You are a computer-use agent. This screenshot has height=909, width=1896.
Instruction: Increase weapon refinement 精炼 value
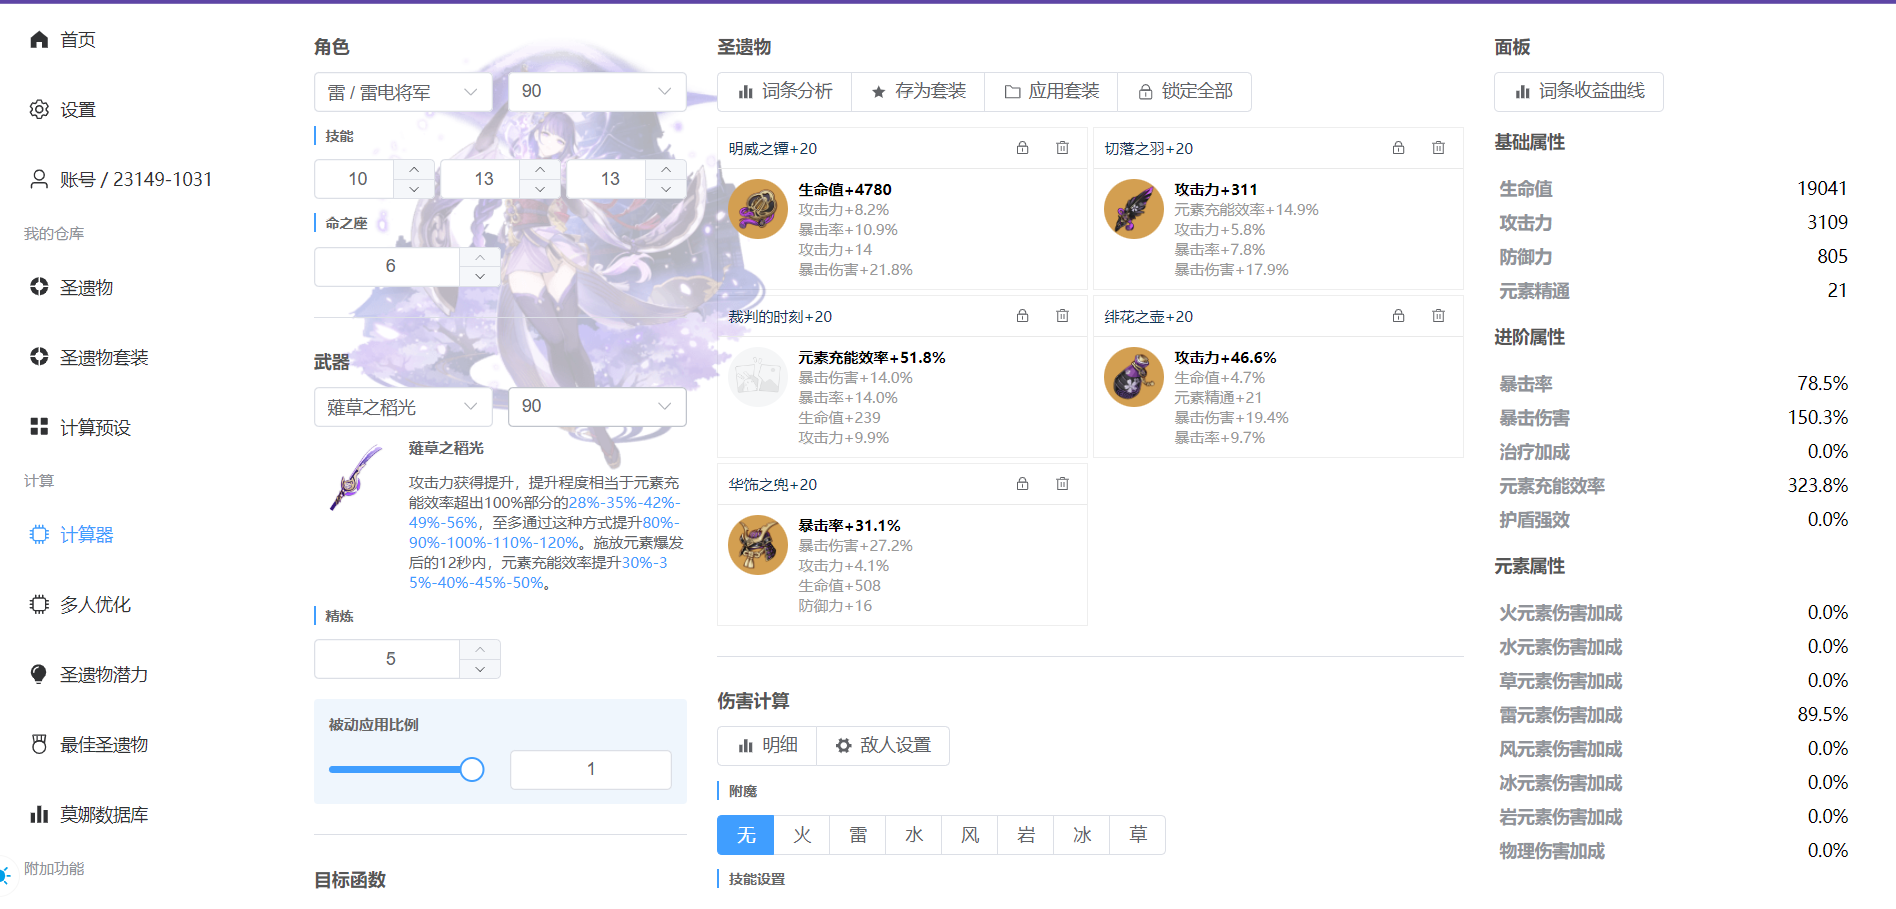(x=480, y=649)
